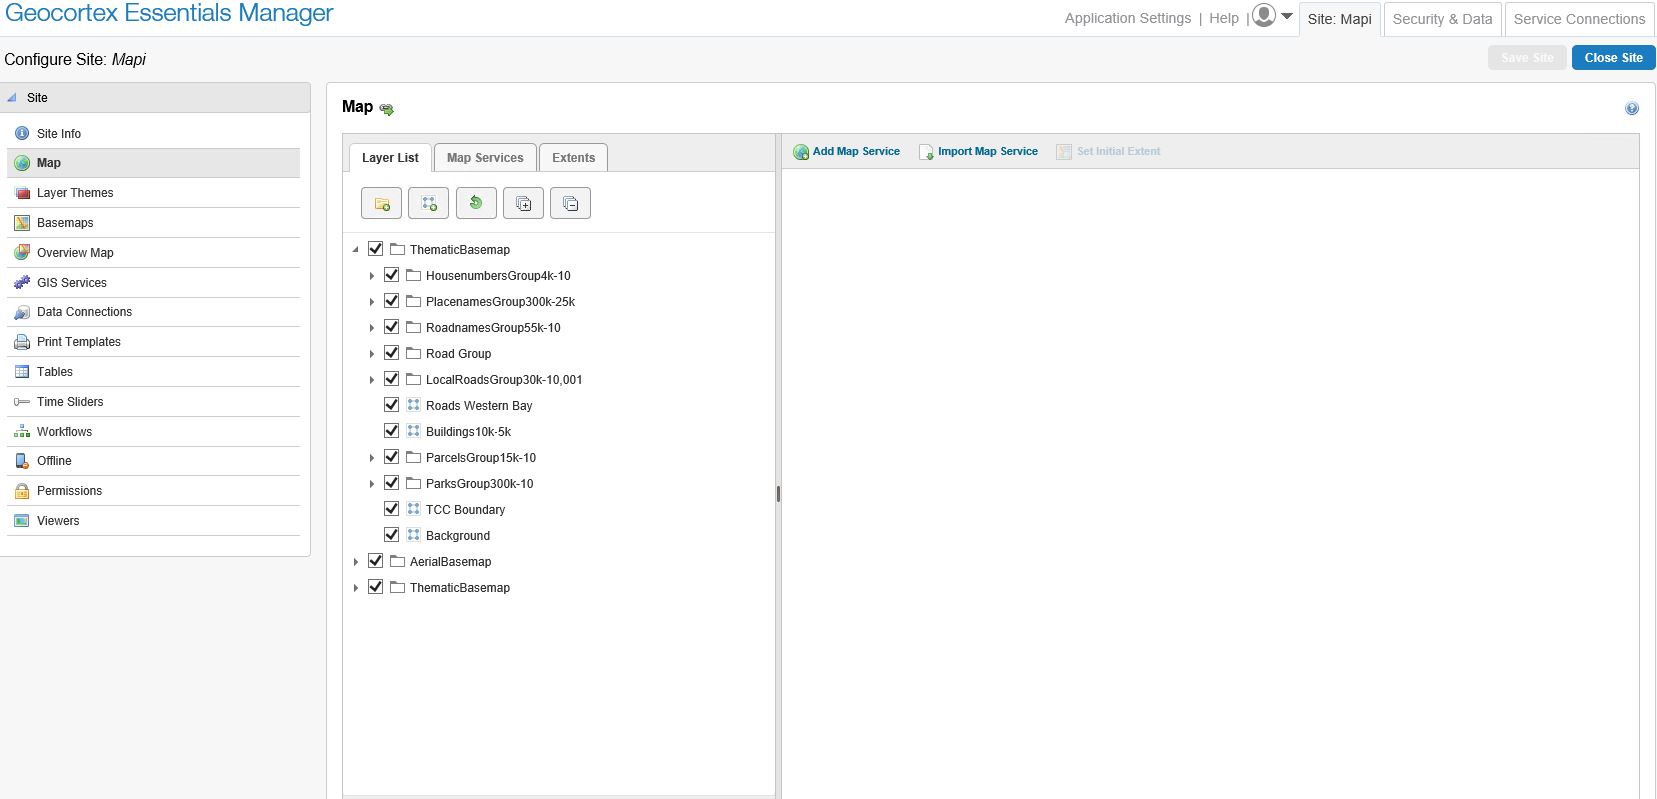
Task: Click the Layer Themes icon
Action: click(x=22, y=193)
